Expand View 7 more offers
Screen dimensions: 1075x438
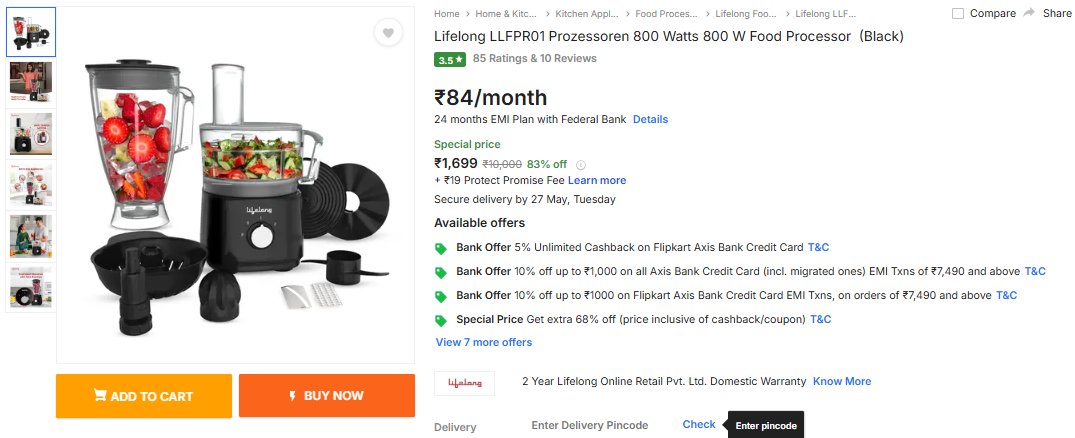click(x=484, y=342)
